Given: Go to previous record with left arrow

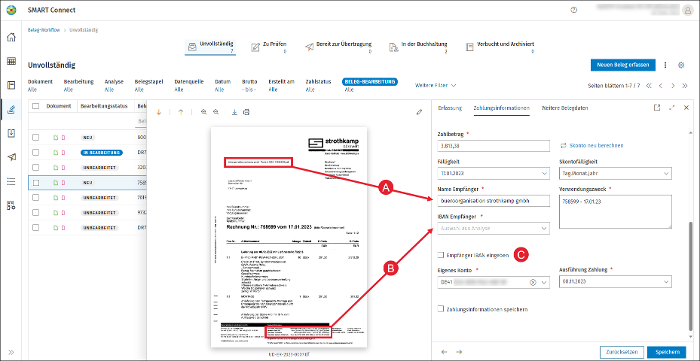Looking at the screenshot, I should pyautogui.click(x=444, y=351).
